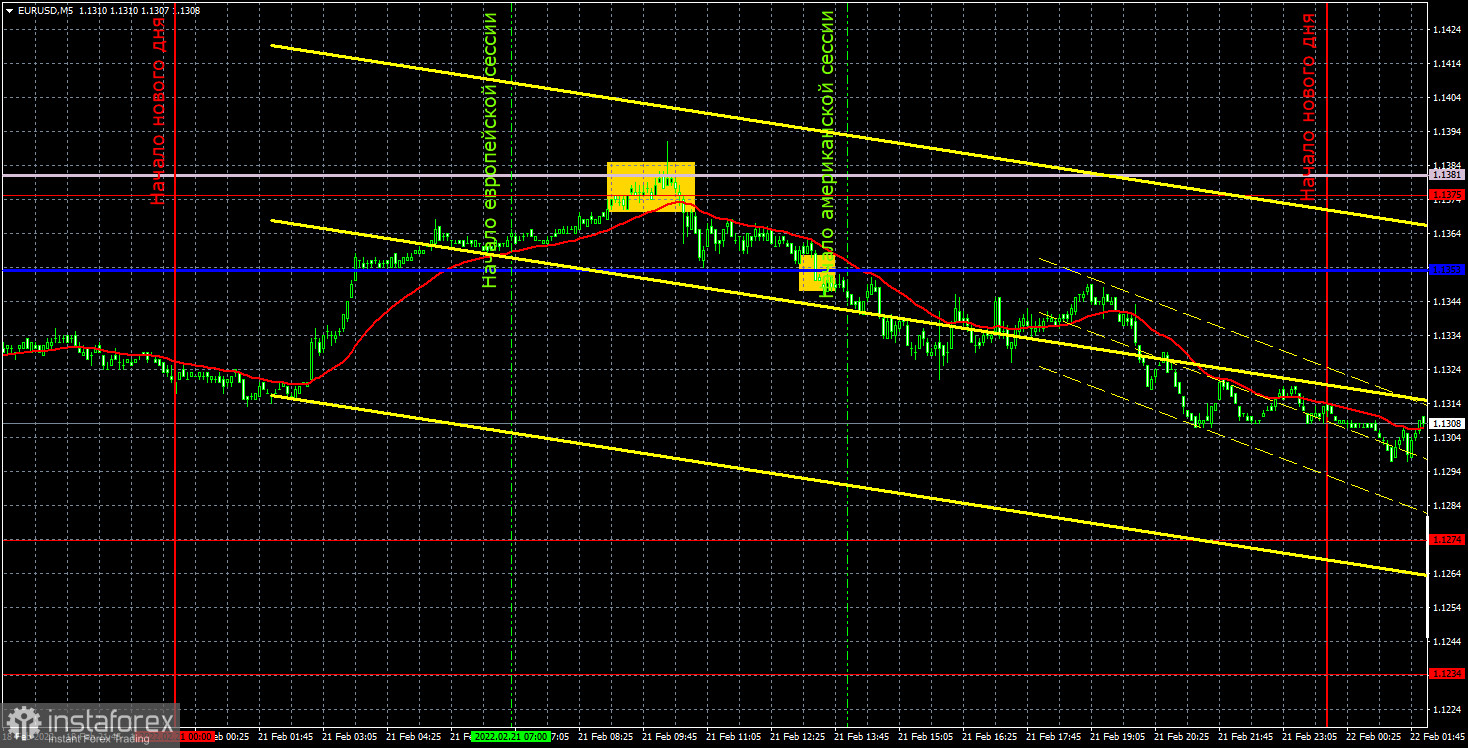Click the 22 Feb 01:45 time label

tap(1438, 736)
